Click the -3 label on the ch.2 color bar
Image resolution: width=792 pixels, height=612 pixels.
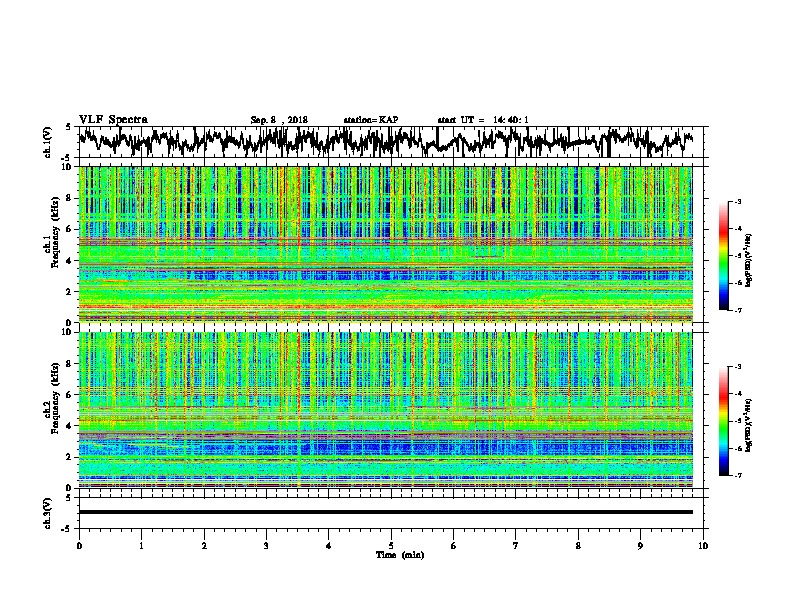click(737, 367)
